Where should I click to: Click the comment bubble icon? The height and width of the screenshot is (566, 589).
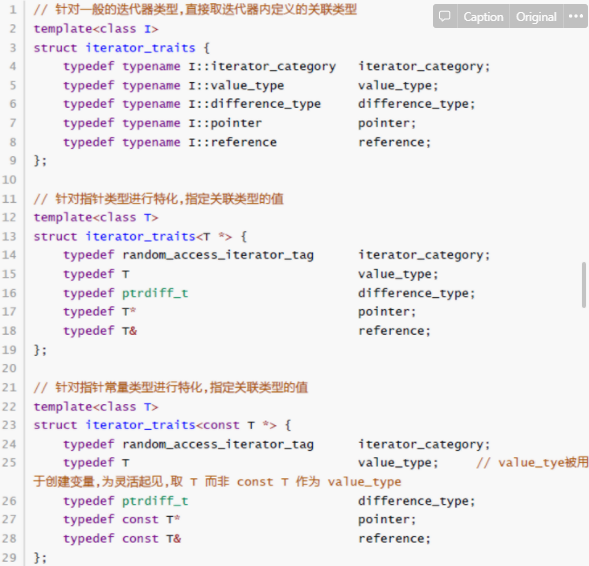tap(445, 16)
